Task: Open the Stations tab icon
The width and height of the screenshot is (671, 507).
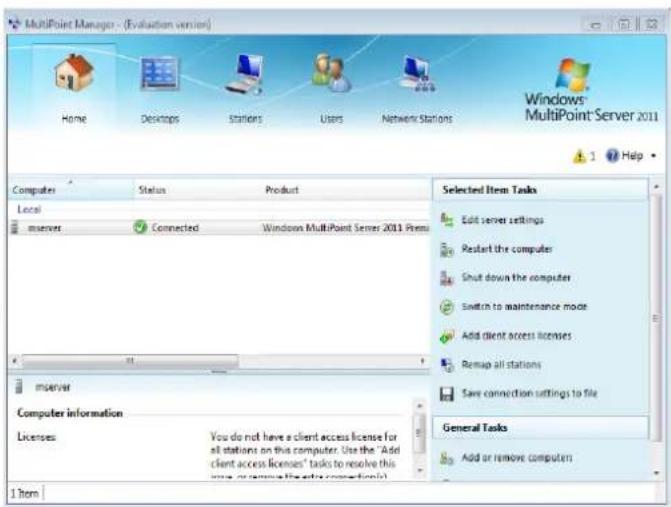Action: 245,74
